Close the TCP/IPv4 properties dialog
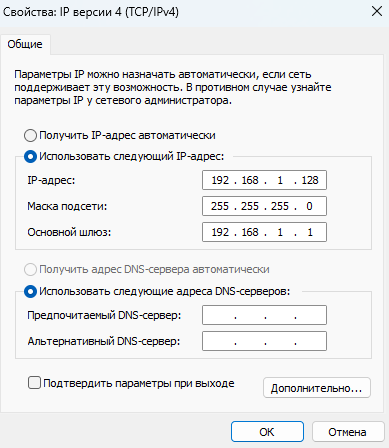The height and width of the screenshot is (448, 389). click(377, 12)
